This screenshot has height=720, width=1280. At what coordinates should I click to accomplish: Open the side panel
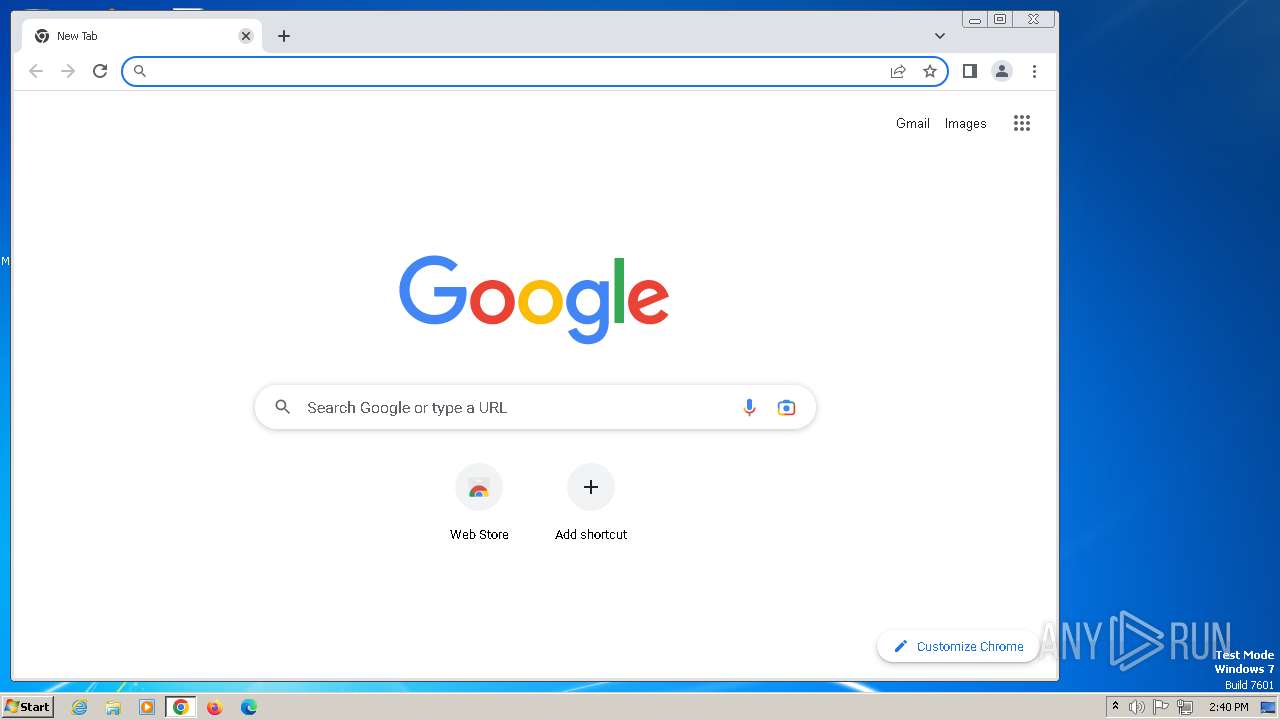pyautogui.click(x=969, y=71)
